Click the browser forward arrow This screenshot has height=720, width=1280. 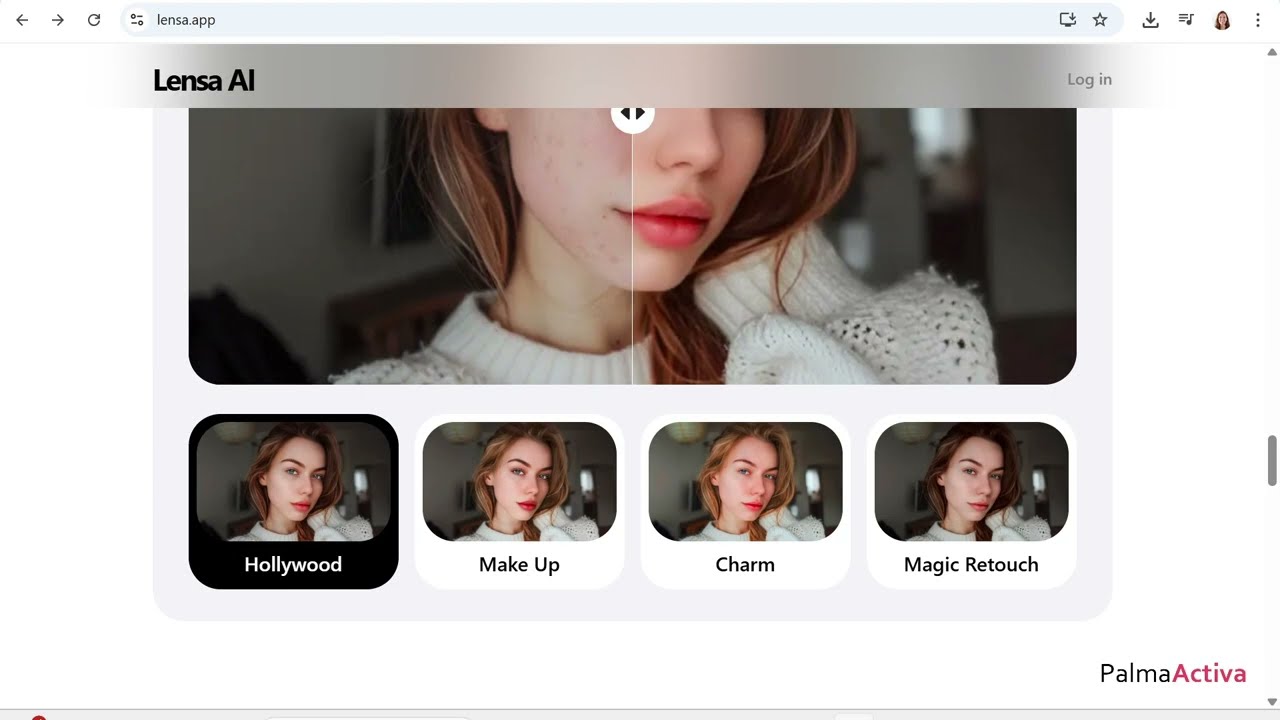(58, 20)
